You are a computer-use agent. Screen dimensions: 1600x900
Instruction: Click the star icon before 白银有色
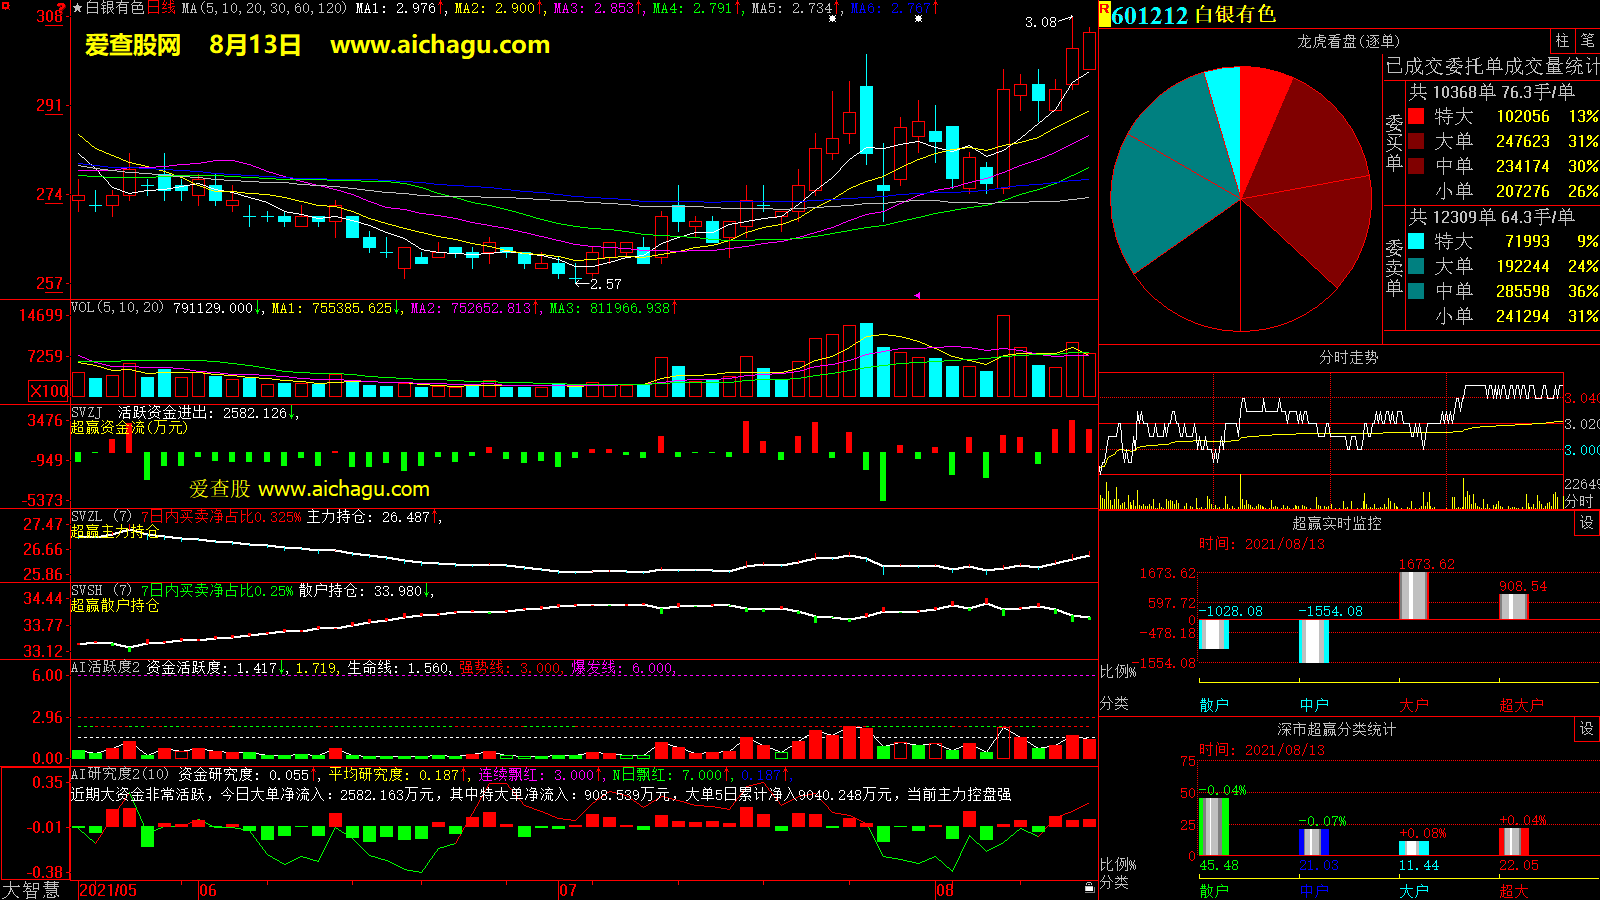pyautogui.click(x=77, y=8)
